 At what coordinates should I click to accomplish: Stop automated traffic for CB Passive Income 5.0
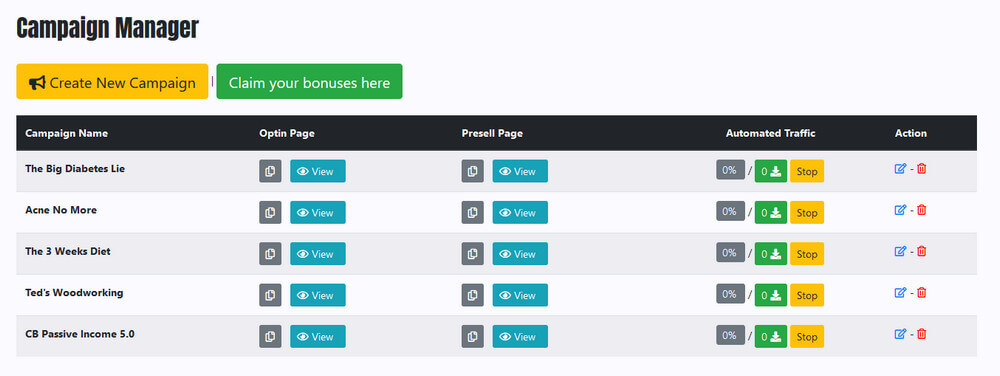pos(807,336)
